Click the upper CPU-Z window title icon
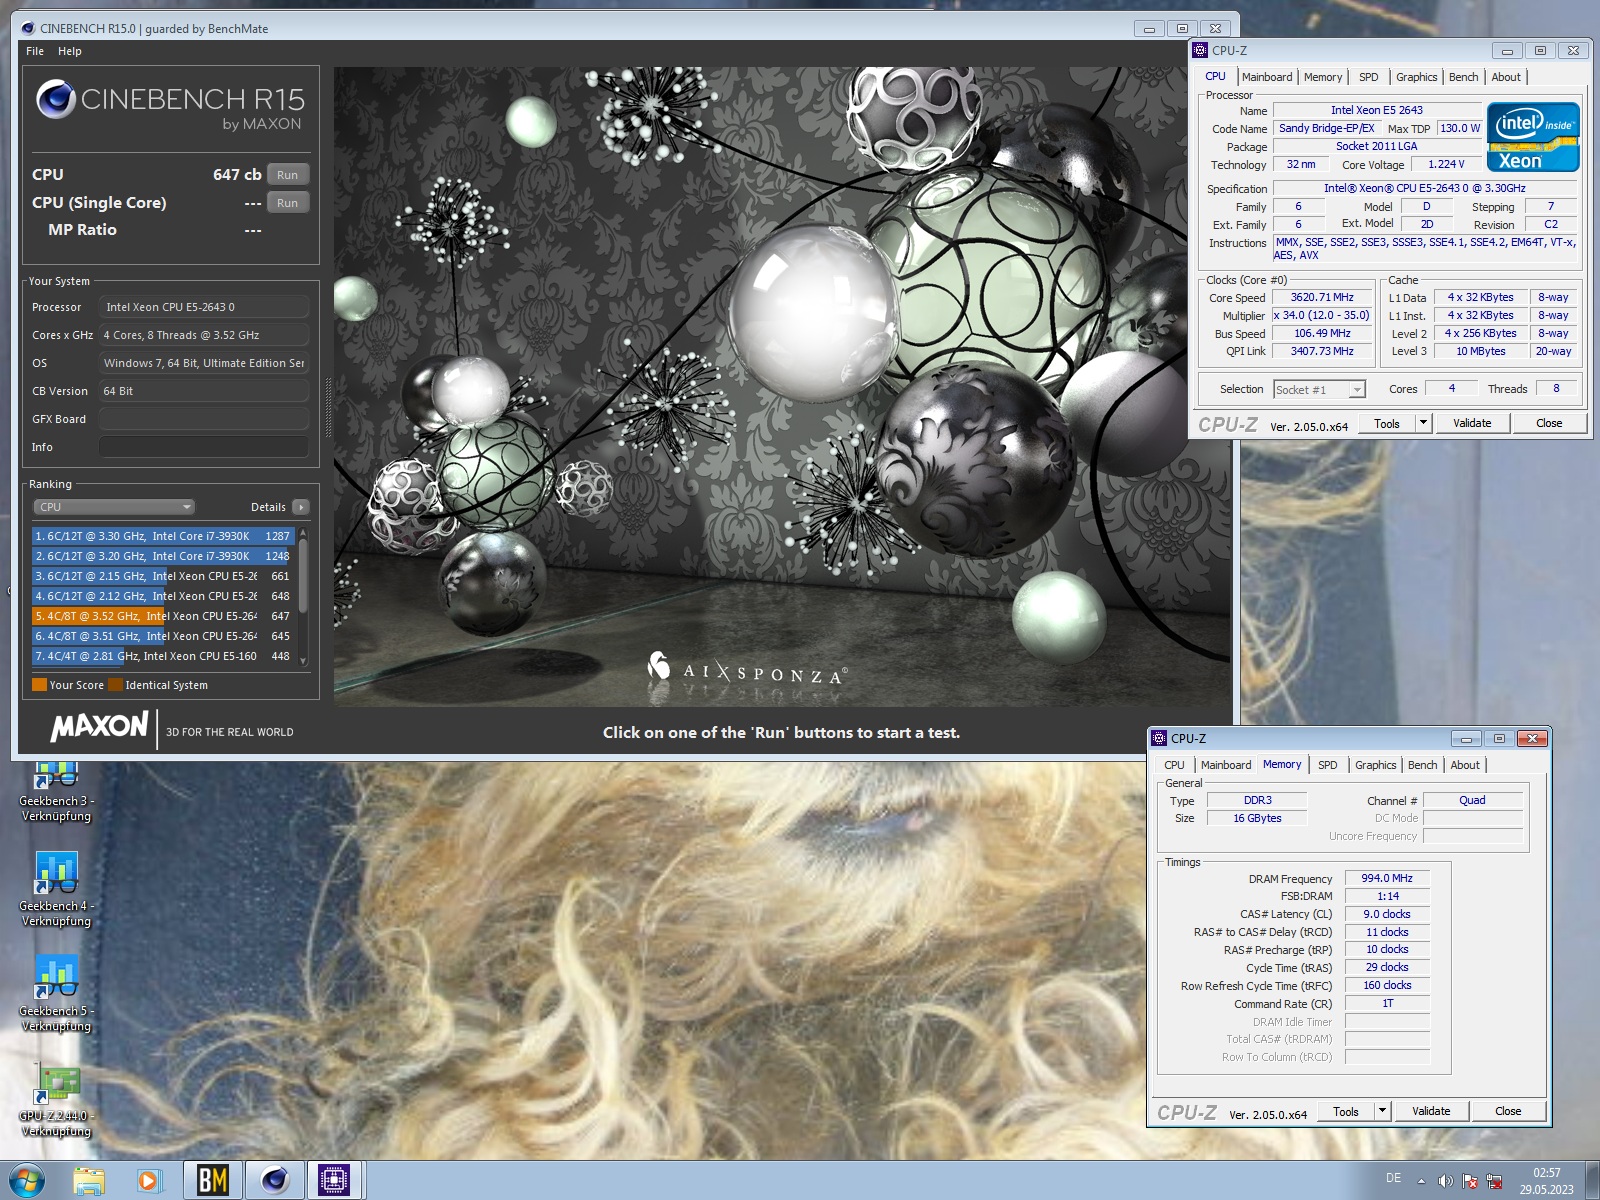This screenshot has height=1200, width=1600. pyautogui.click(x=1201, y=50)
